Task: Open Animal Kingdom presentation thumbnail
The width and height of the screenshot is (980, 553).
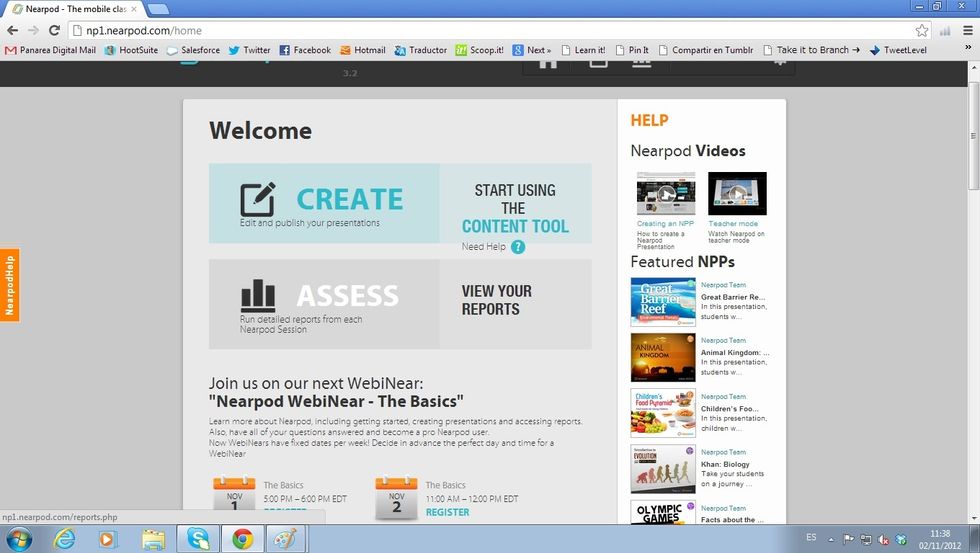Action: coord(663,357)
